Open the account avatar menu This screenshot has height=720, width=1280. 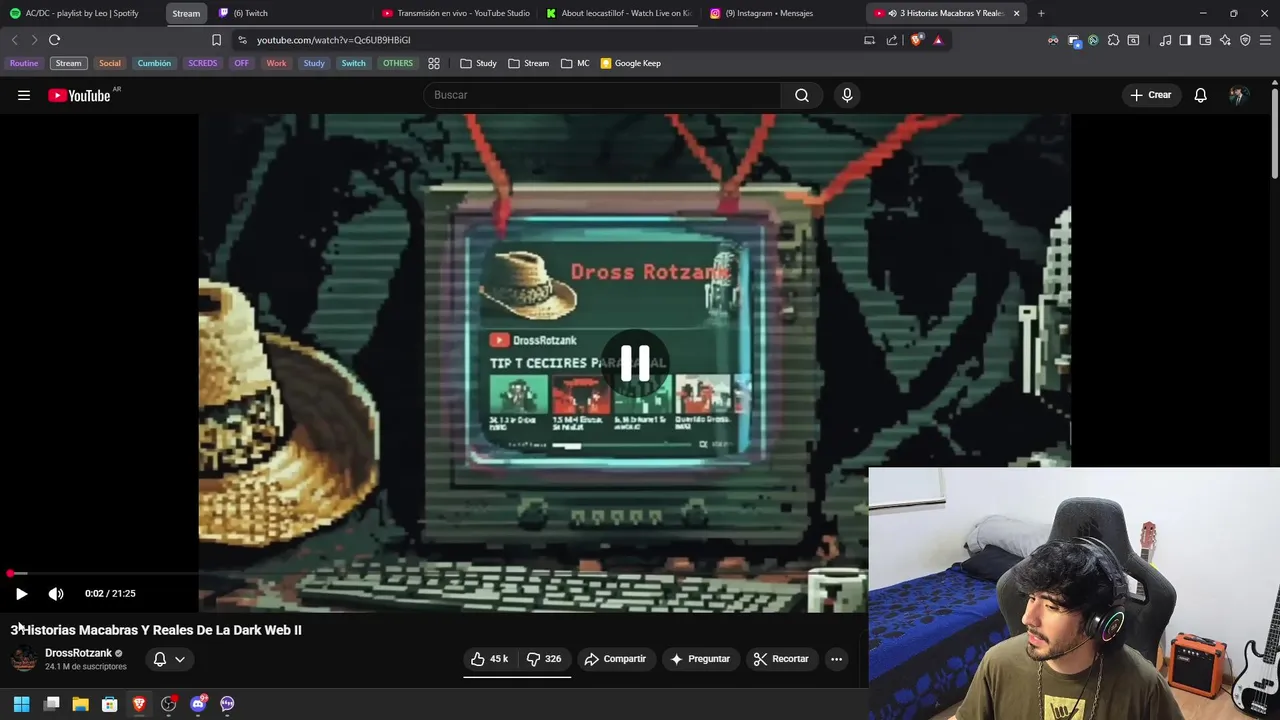[1239, 95]
